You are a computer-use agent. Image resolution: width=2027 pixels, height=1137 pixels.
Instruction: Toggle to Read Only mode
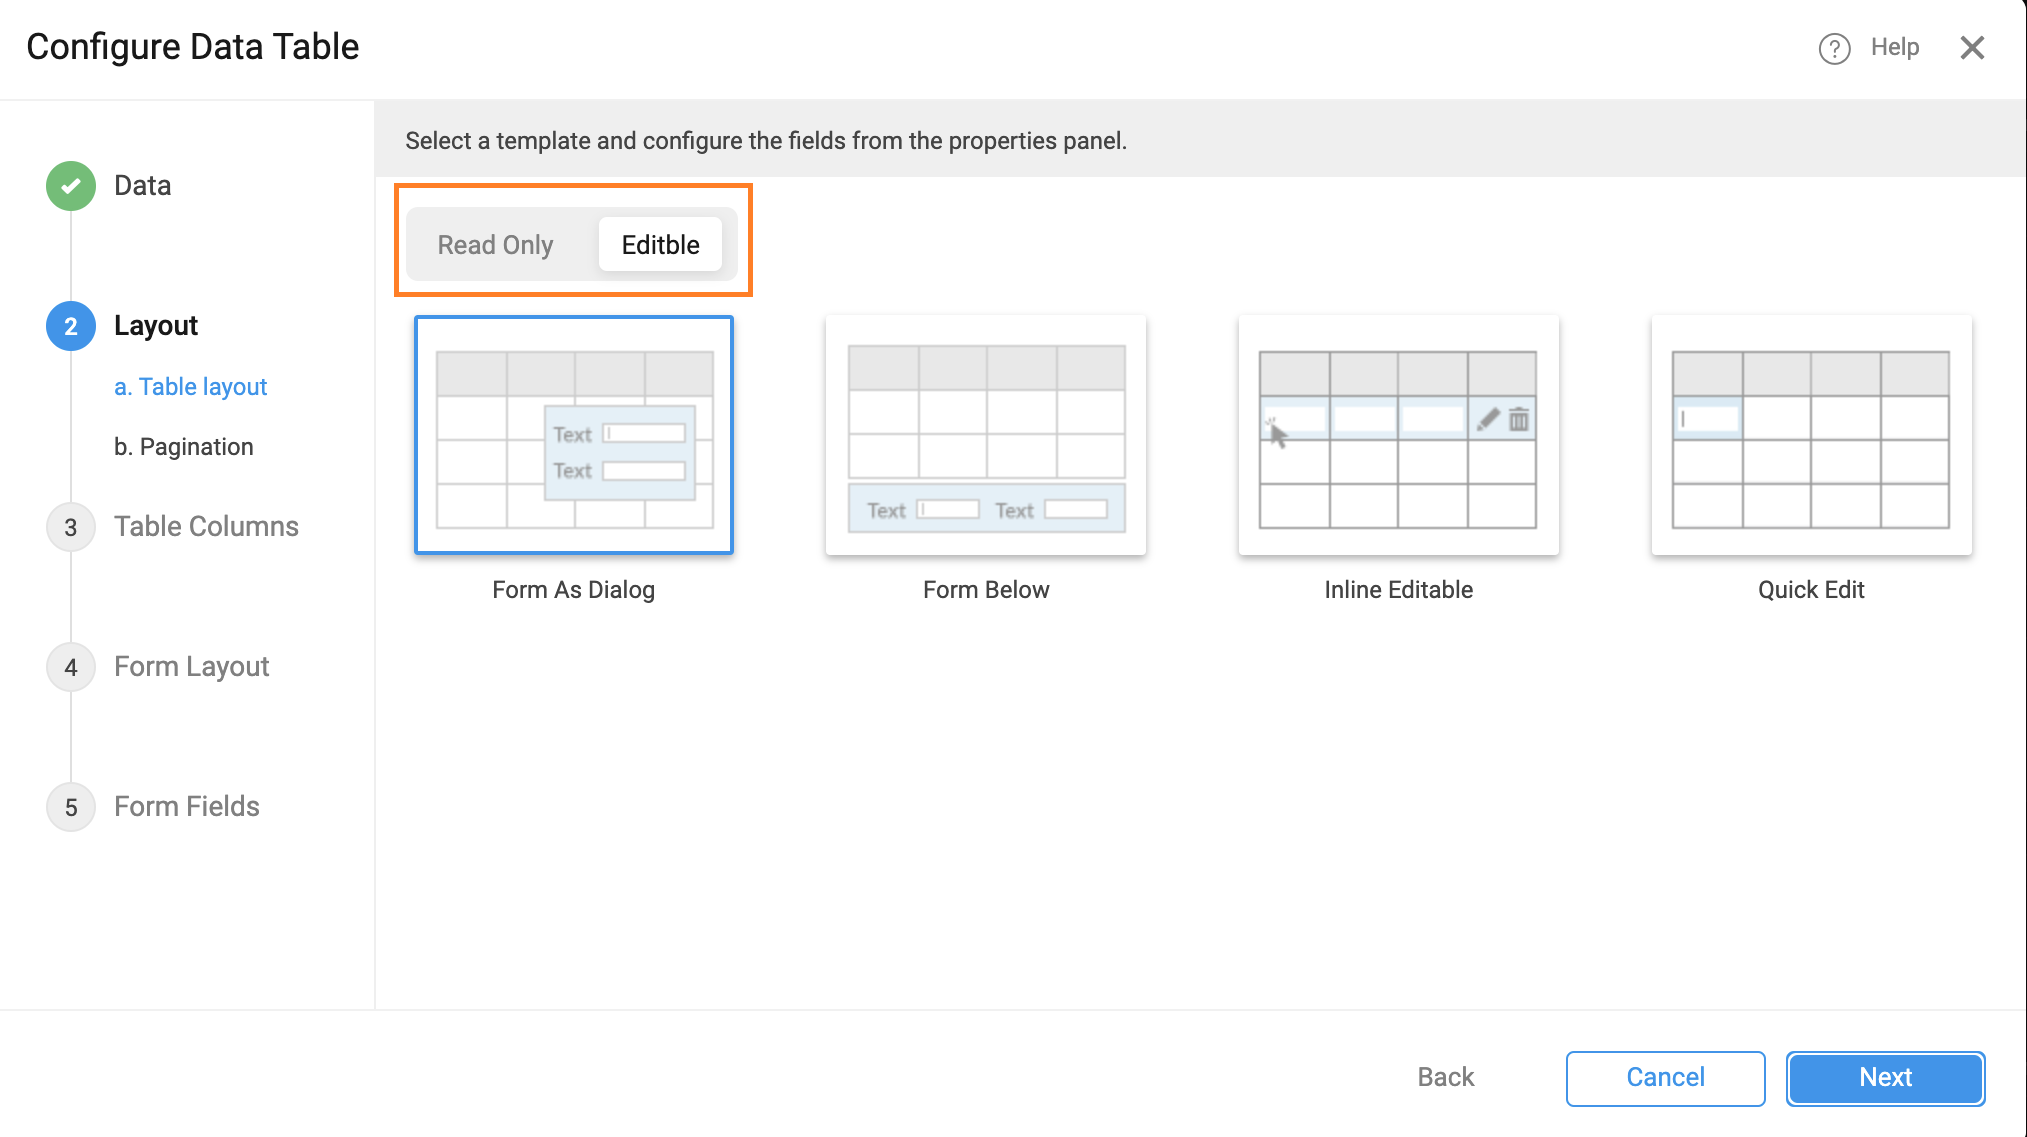[497, 244]
